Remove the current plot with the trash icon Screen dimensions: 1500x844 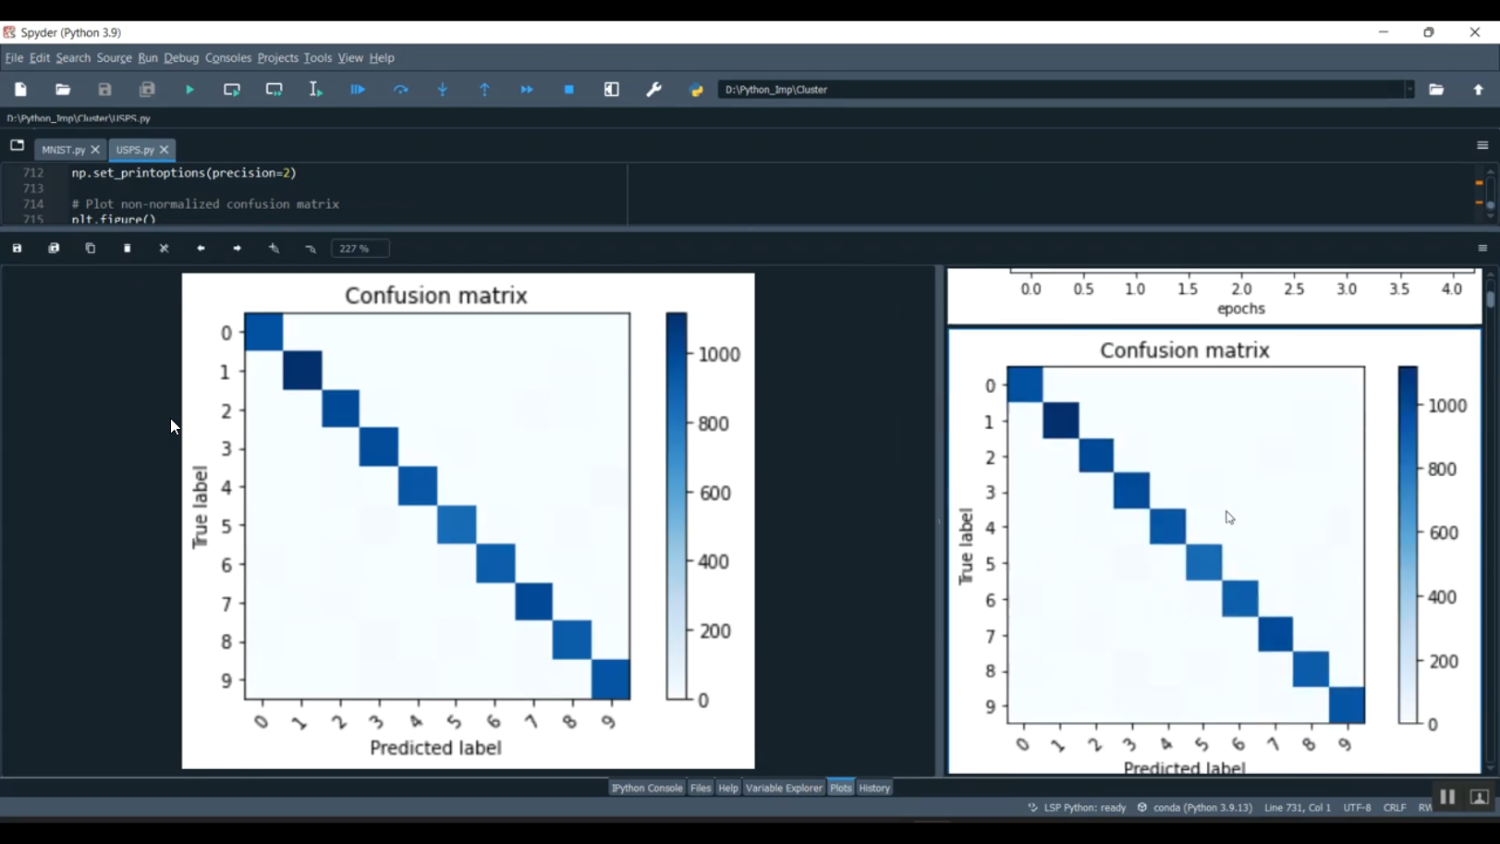pyautogui.click(x=127, y=248)
